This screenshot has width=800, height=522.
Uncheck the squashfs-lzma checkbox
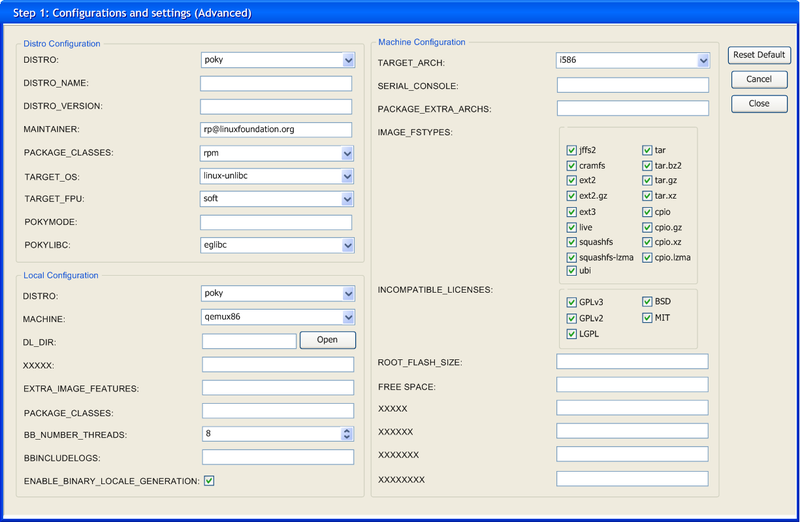click(x=571, y=257)
